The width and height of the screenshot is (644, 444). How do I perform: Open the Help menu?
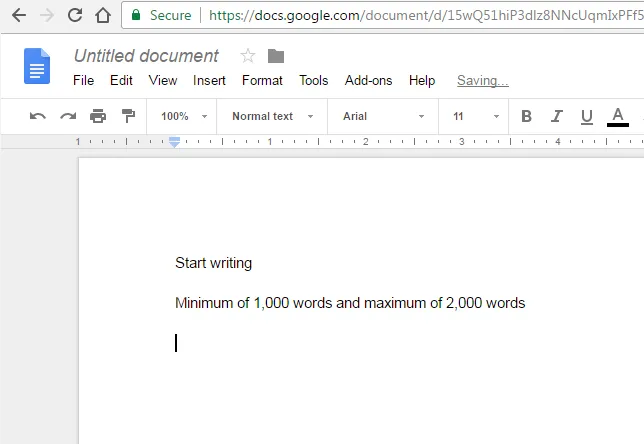tap(422, 81)
